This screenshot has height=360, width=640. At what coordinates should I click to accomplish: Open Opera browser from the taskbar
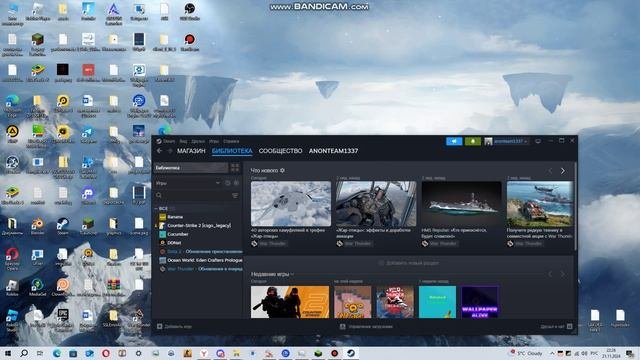106,353
